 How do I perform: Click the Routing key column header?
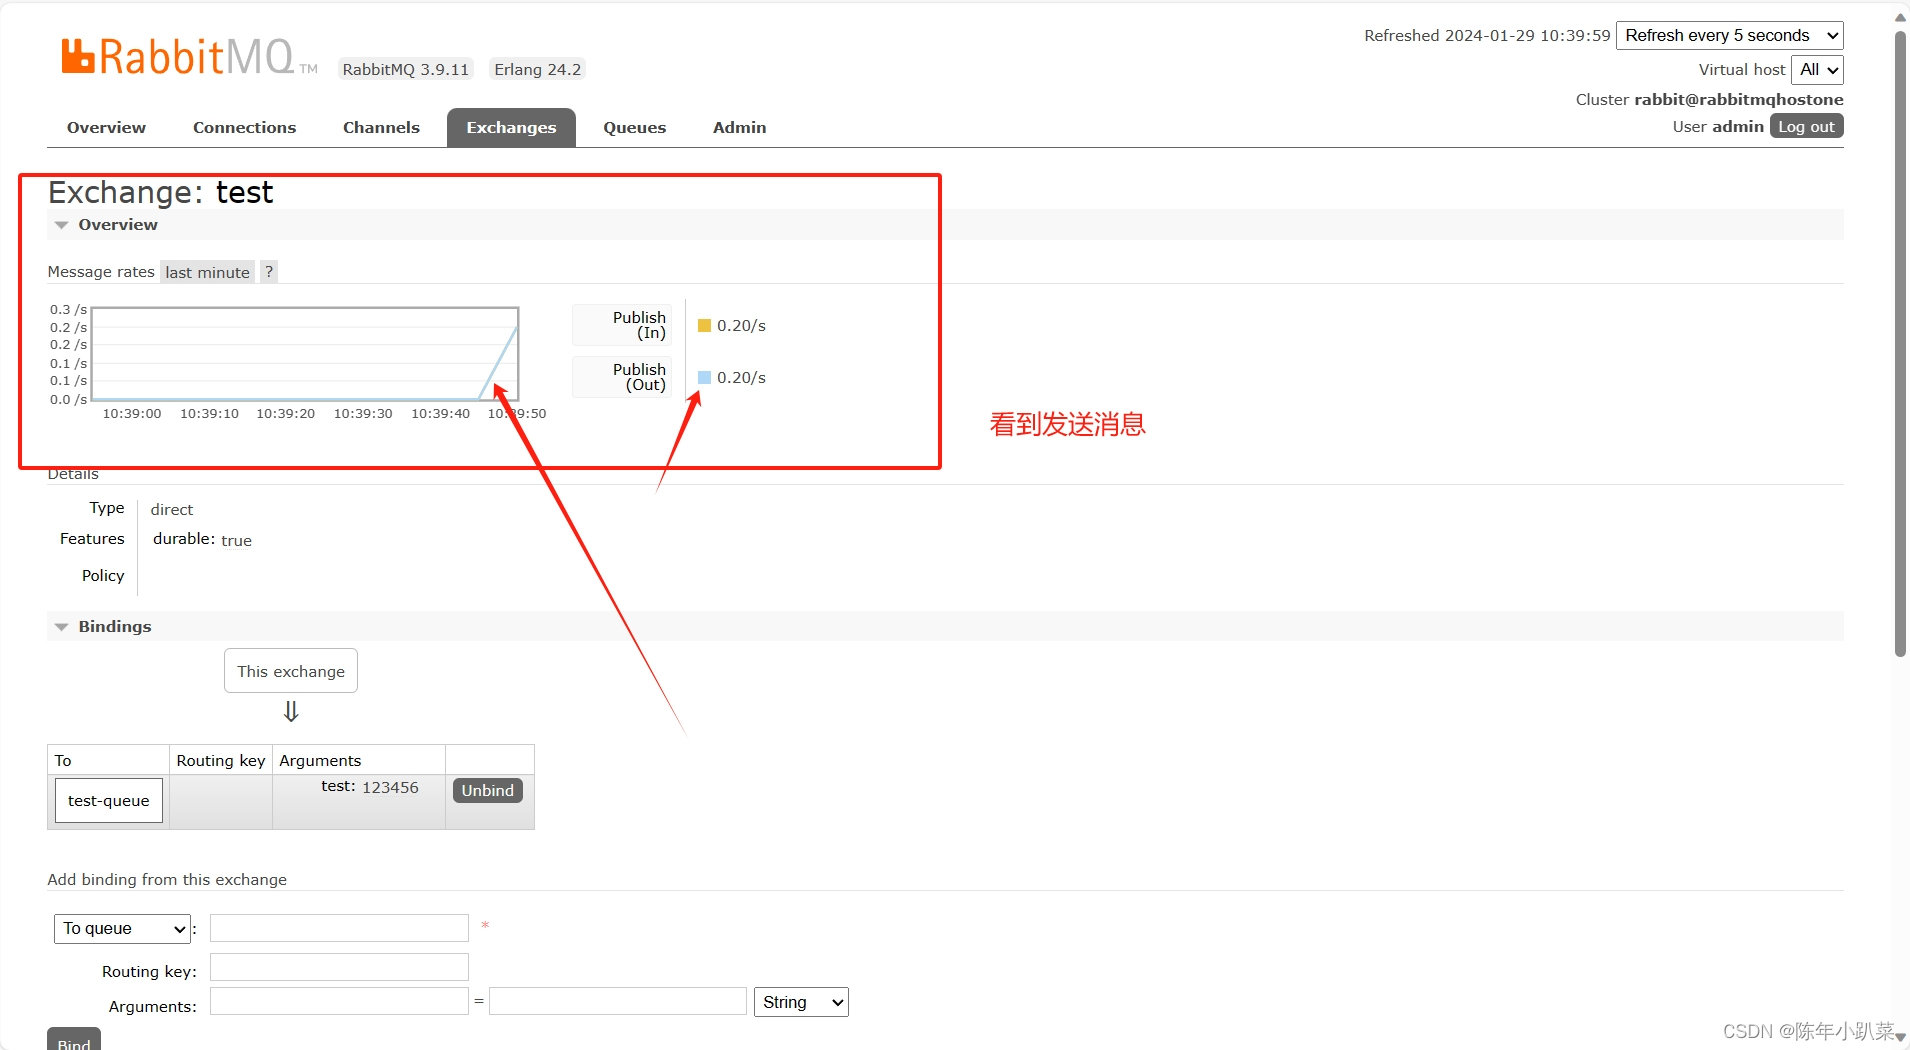[221, 760]
